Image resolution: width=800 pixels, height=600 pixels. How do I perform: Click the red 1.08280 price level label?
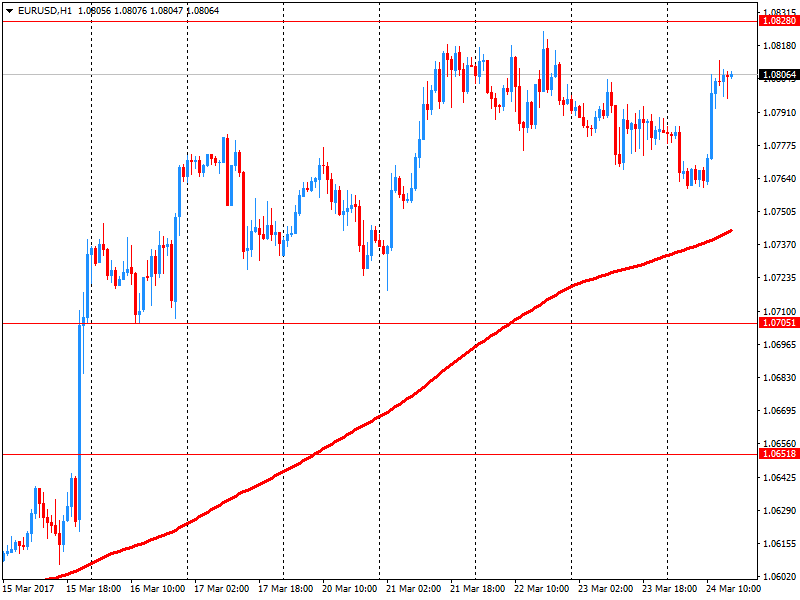pyautogui.click(x=779, y=21)
